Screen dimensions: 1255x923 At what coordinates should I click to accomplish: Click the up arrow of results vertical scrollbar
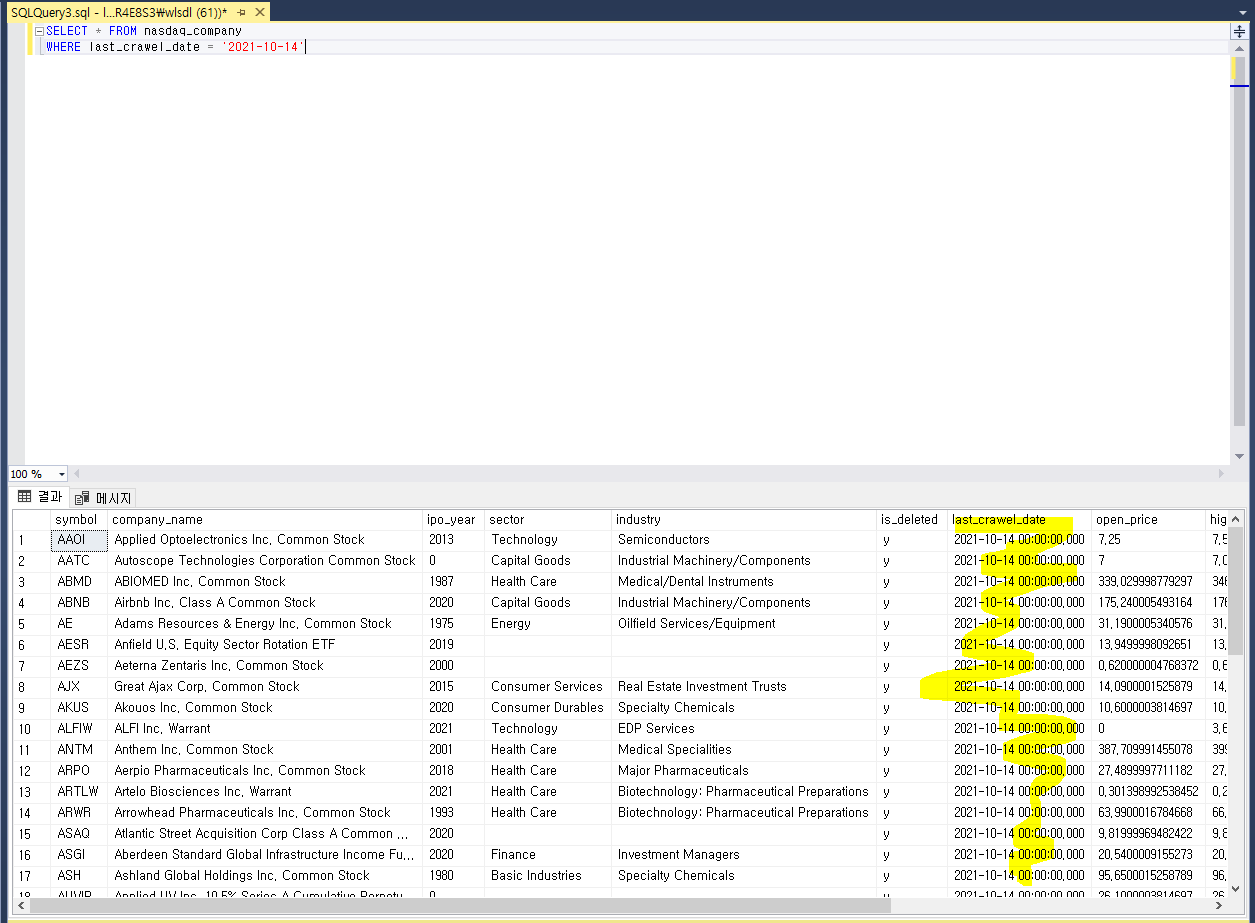click(x=1236, y=518)
